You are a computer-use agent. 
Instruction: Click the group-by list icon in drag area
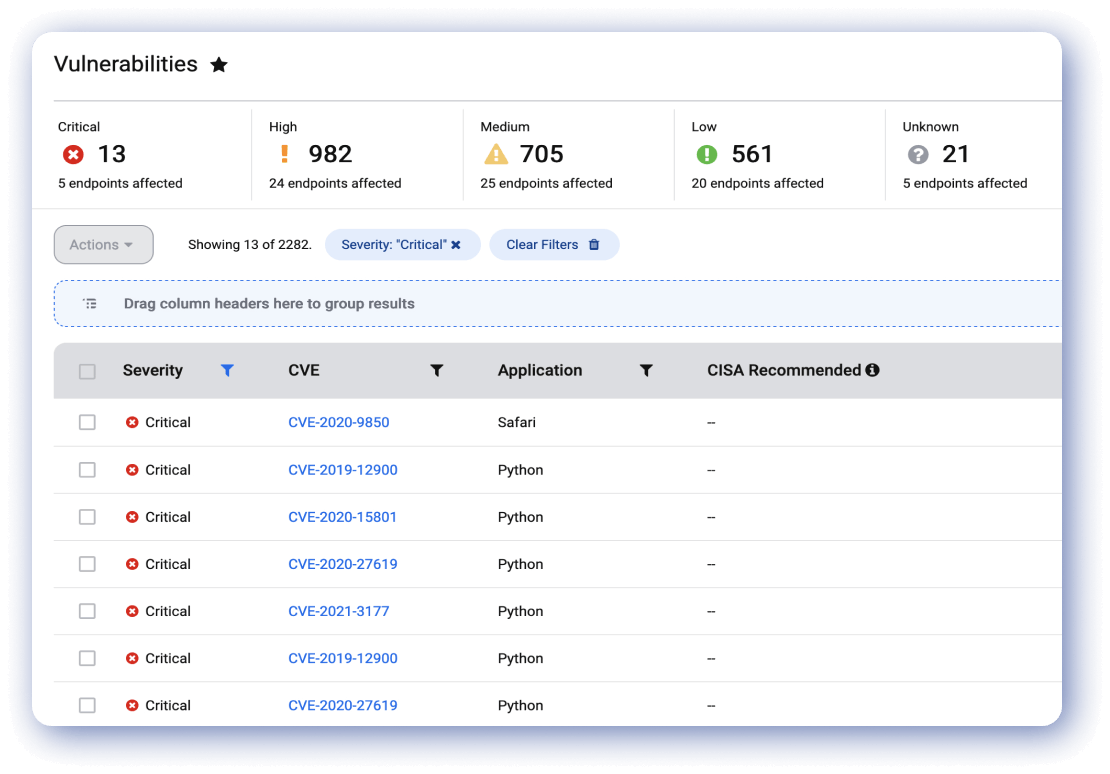click(90, 304)
